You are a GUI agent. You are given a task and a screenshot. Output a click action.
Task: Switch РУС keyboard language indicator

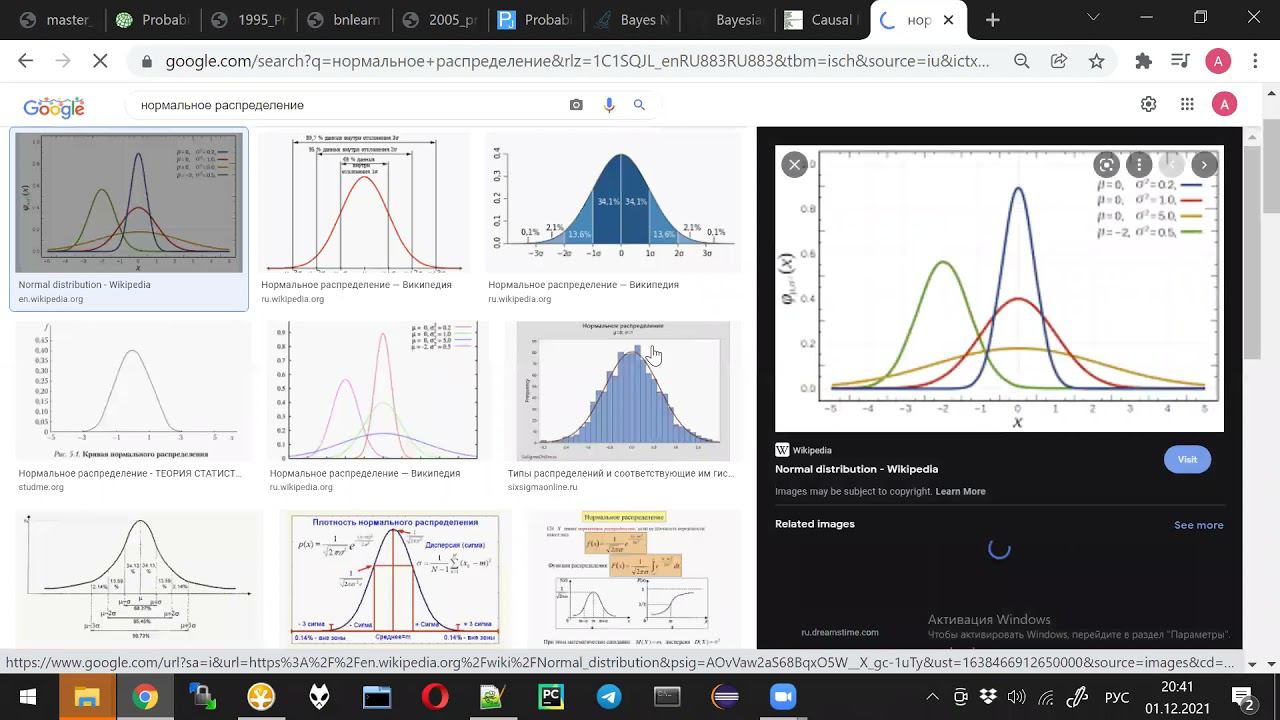(x=1117, y=697)
